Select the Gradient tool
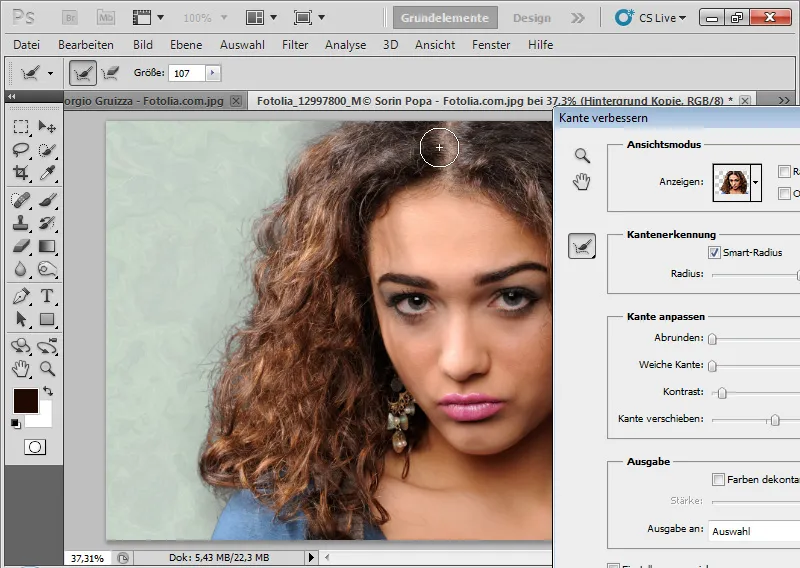The height and width of the screenshot is (568, 800). 47,246
